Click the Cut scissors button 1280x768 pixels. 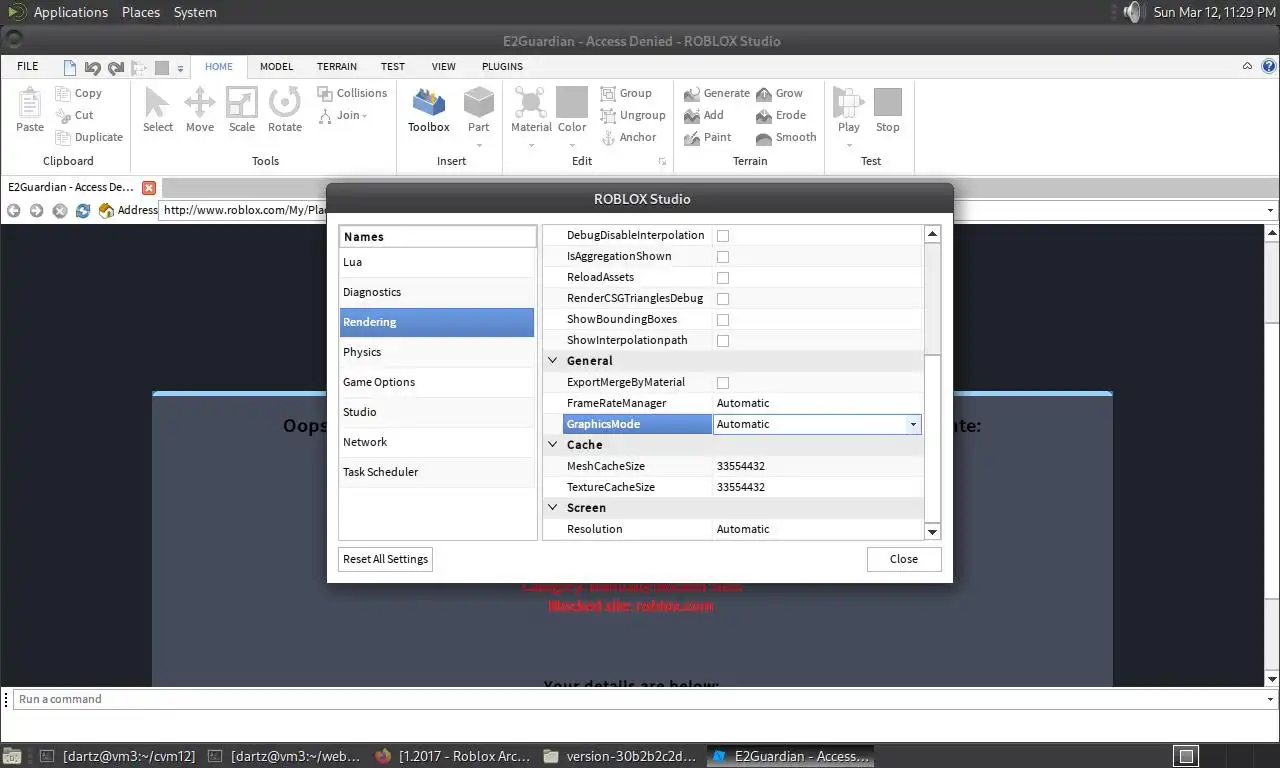75,115
